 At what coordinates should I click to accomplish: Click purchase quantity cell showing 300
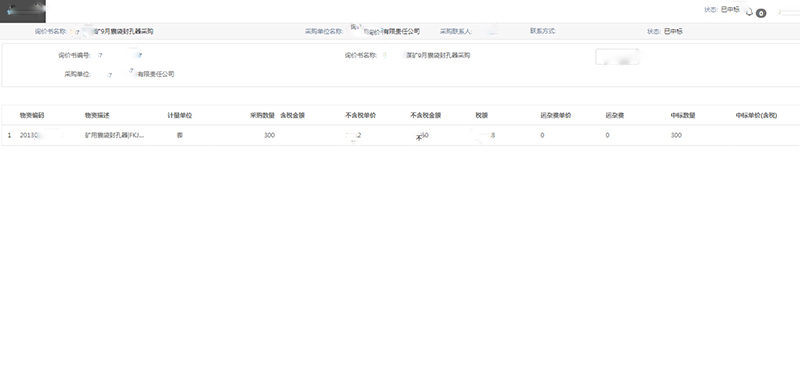[x=269, y=135]
